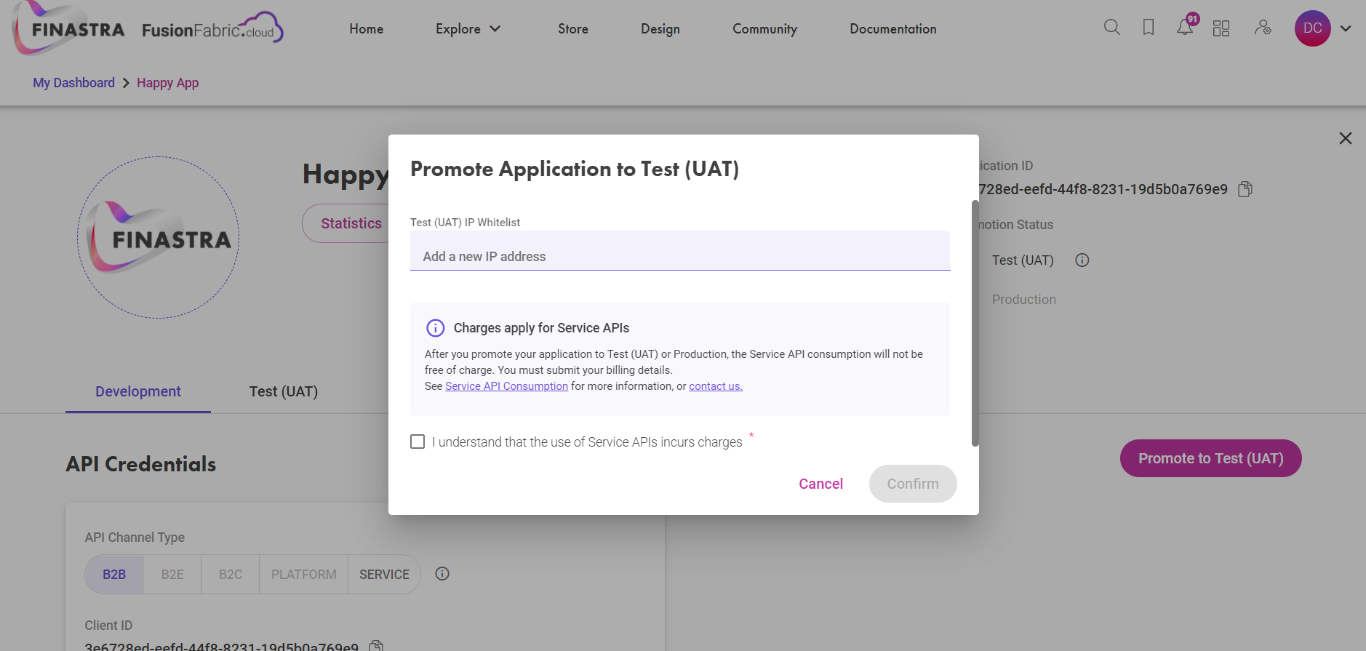1366x651 pixels.
Task: Open the Service API Consumption link
Action: 507,386
